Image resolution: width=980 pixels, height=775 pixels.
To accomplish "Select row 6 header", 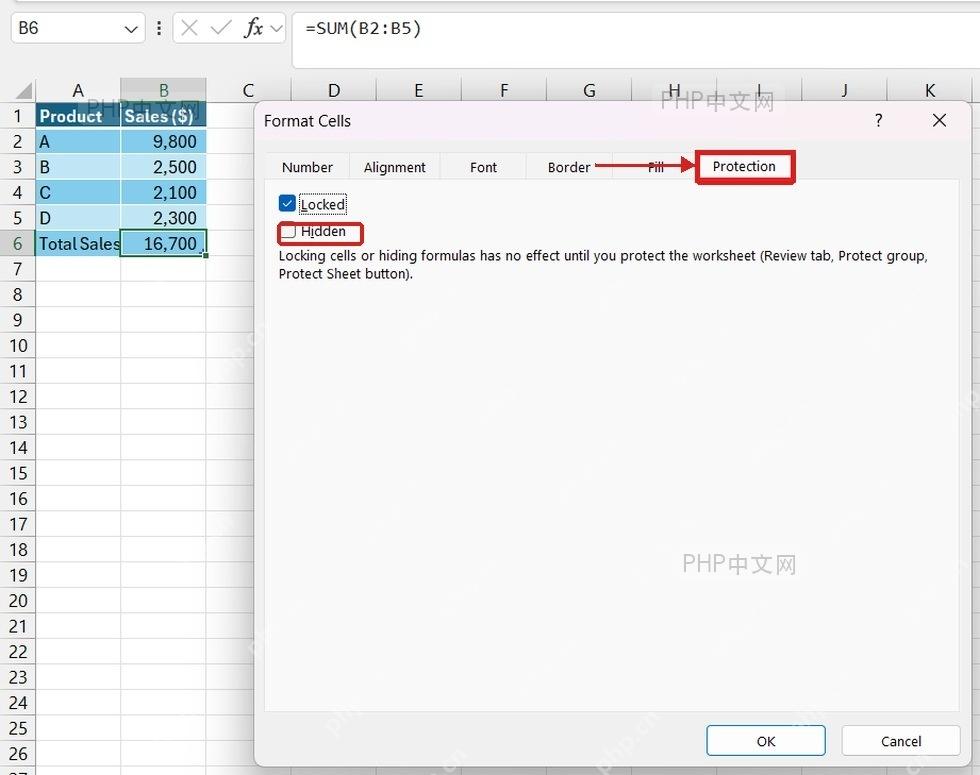I will 18,243.
